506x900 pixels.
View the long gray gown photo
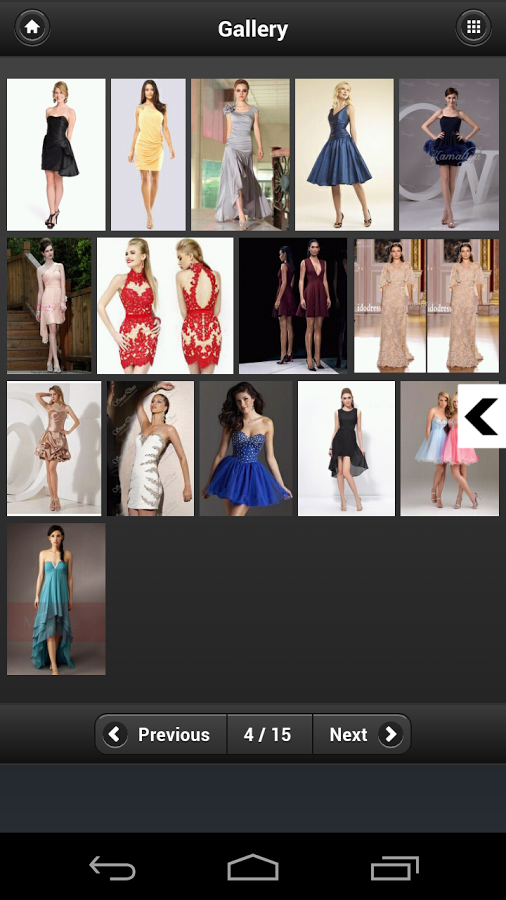(240, 154)
